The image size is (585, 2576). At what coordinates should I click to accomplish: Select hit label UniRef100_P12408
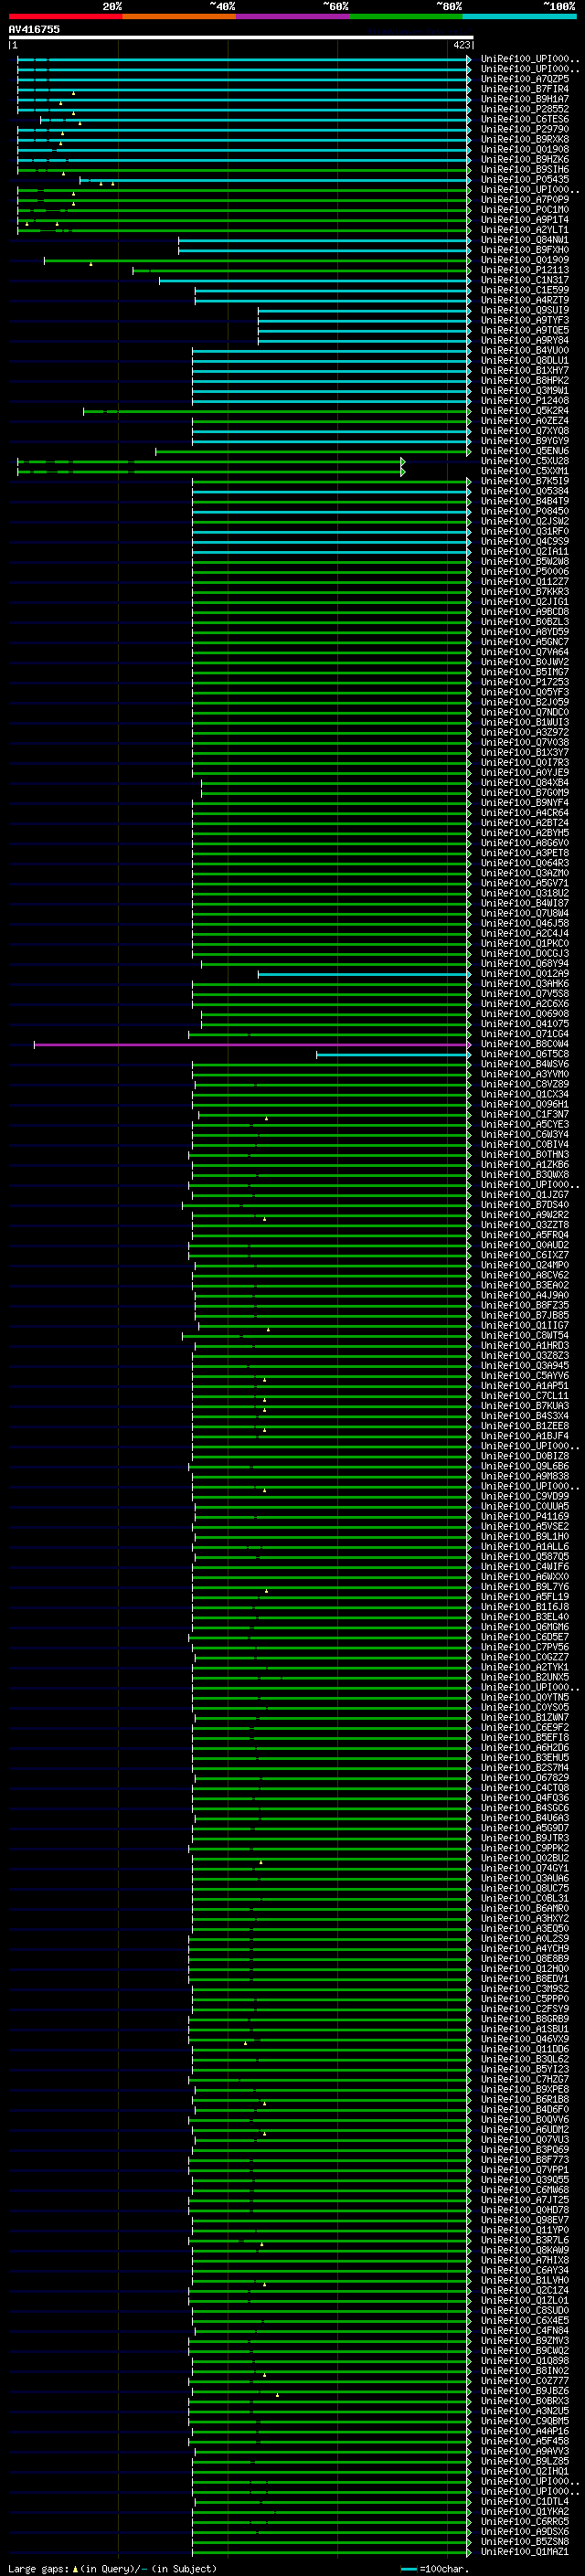[525, 401]
